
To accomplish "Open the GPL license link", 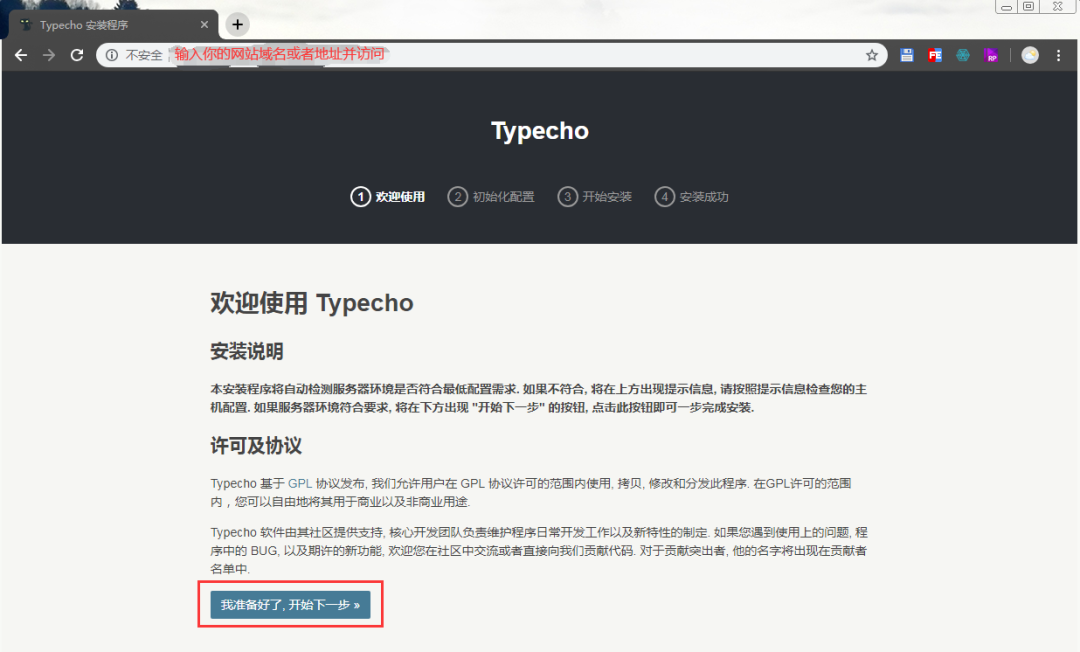I will coord(300,483).
